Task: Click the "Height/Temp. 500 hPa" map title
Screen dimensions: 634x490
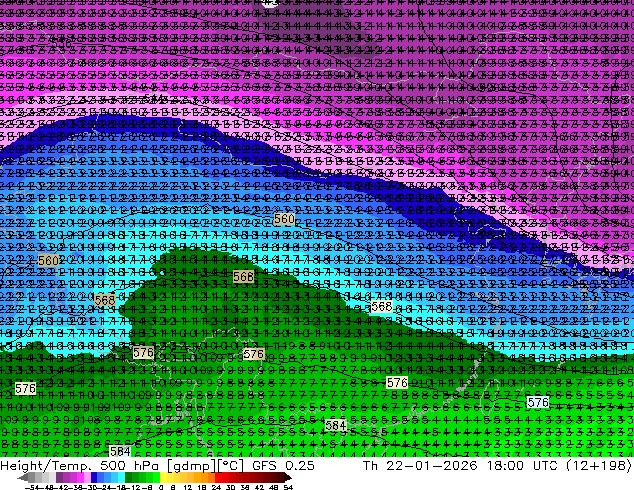Action: 79,465
